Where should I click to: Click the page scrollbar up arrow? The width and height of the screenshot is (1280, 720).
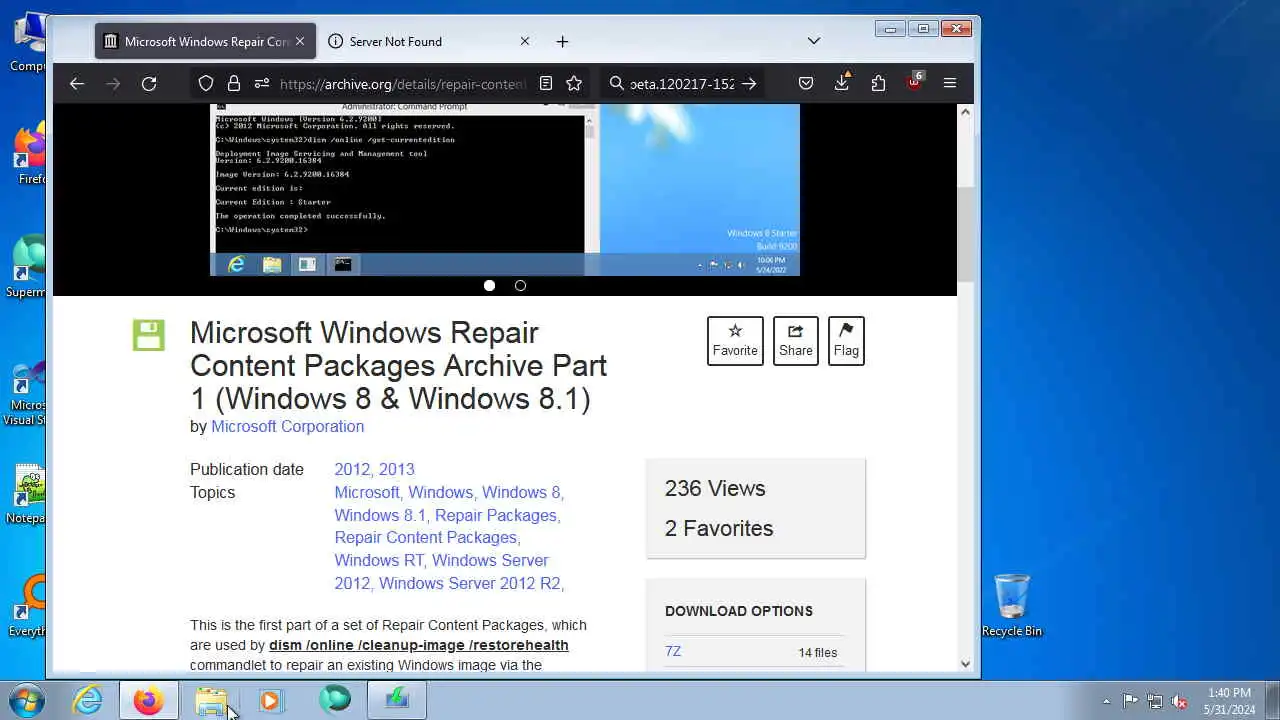965,112
